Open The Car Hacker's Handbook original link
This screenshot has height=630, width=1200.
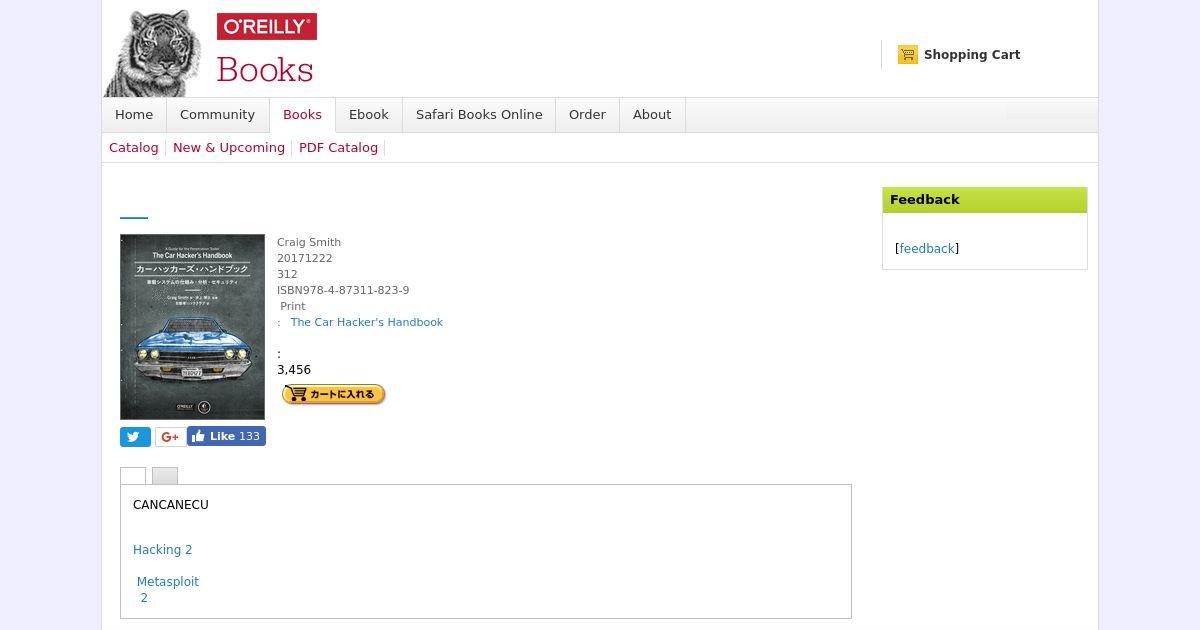pyautogui.click(x=367, y=322)
